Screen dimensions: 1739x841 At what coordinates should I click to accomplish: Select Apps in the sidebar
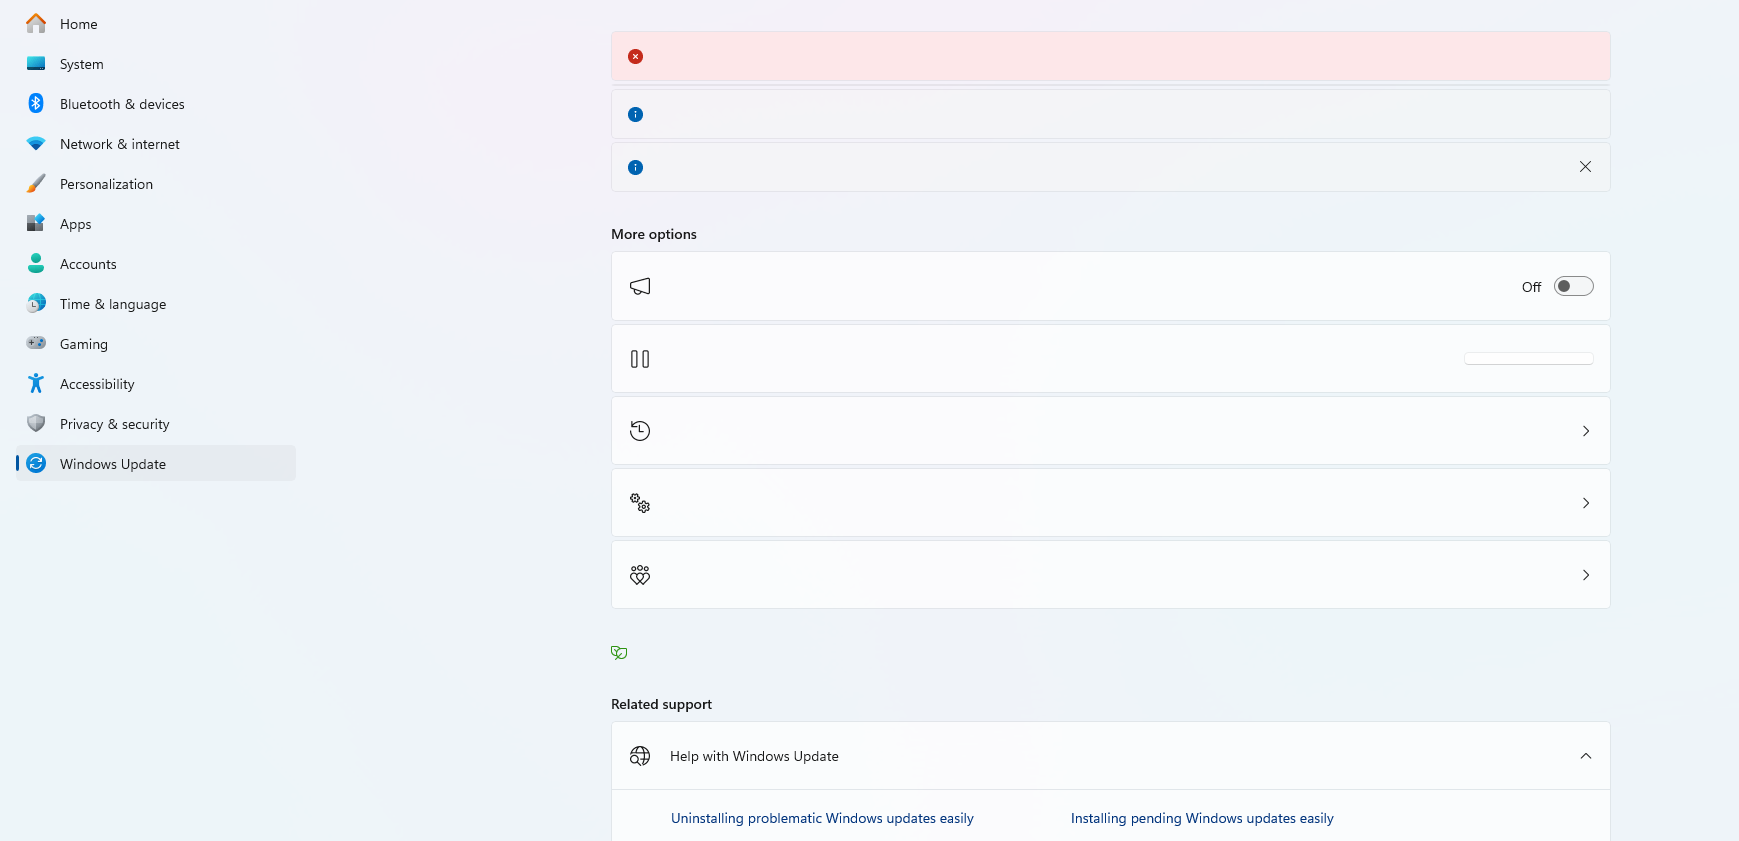coord(155,224)
